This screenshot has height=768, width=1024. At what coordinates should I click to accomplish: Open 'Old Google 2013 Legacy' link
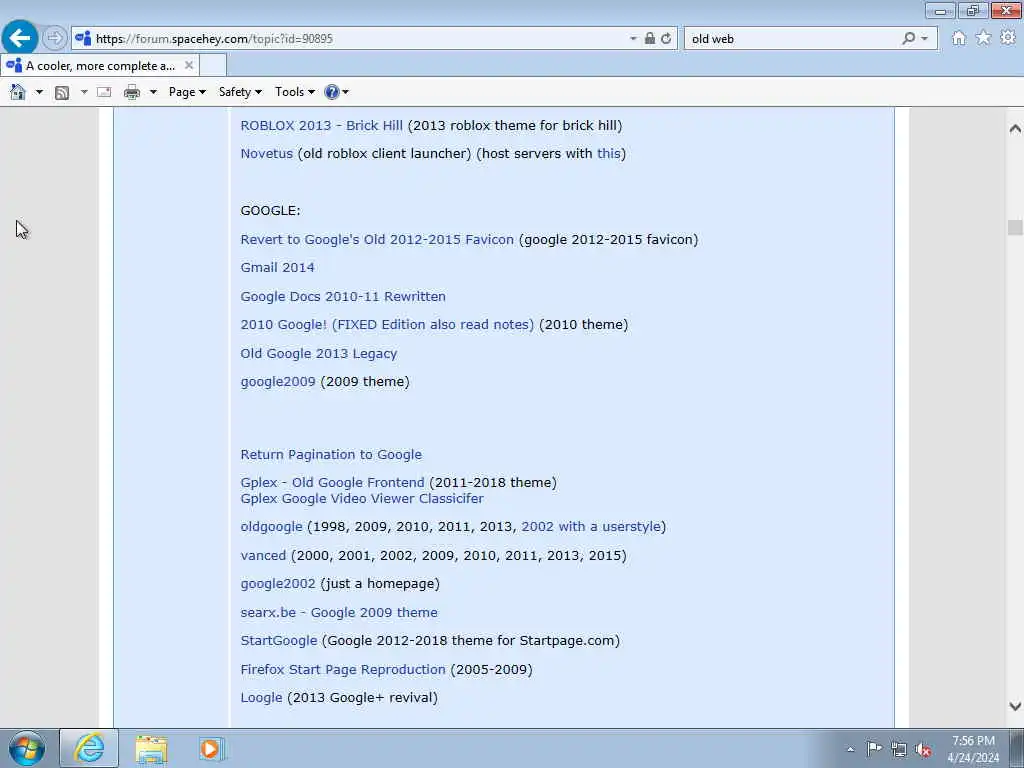(x=319, y=353)
